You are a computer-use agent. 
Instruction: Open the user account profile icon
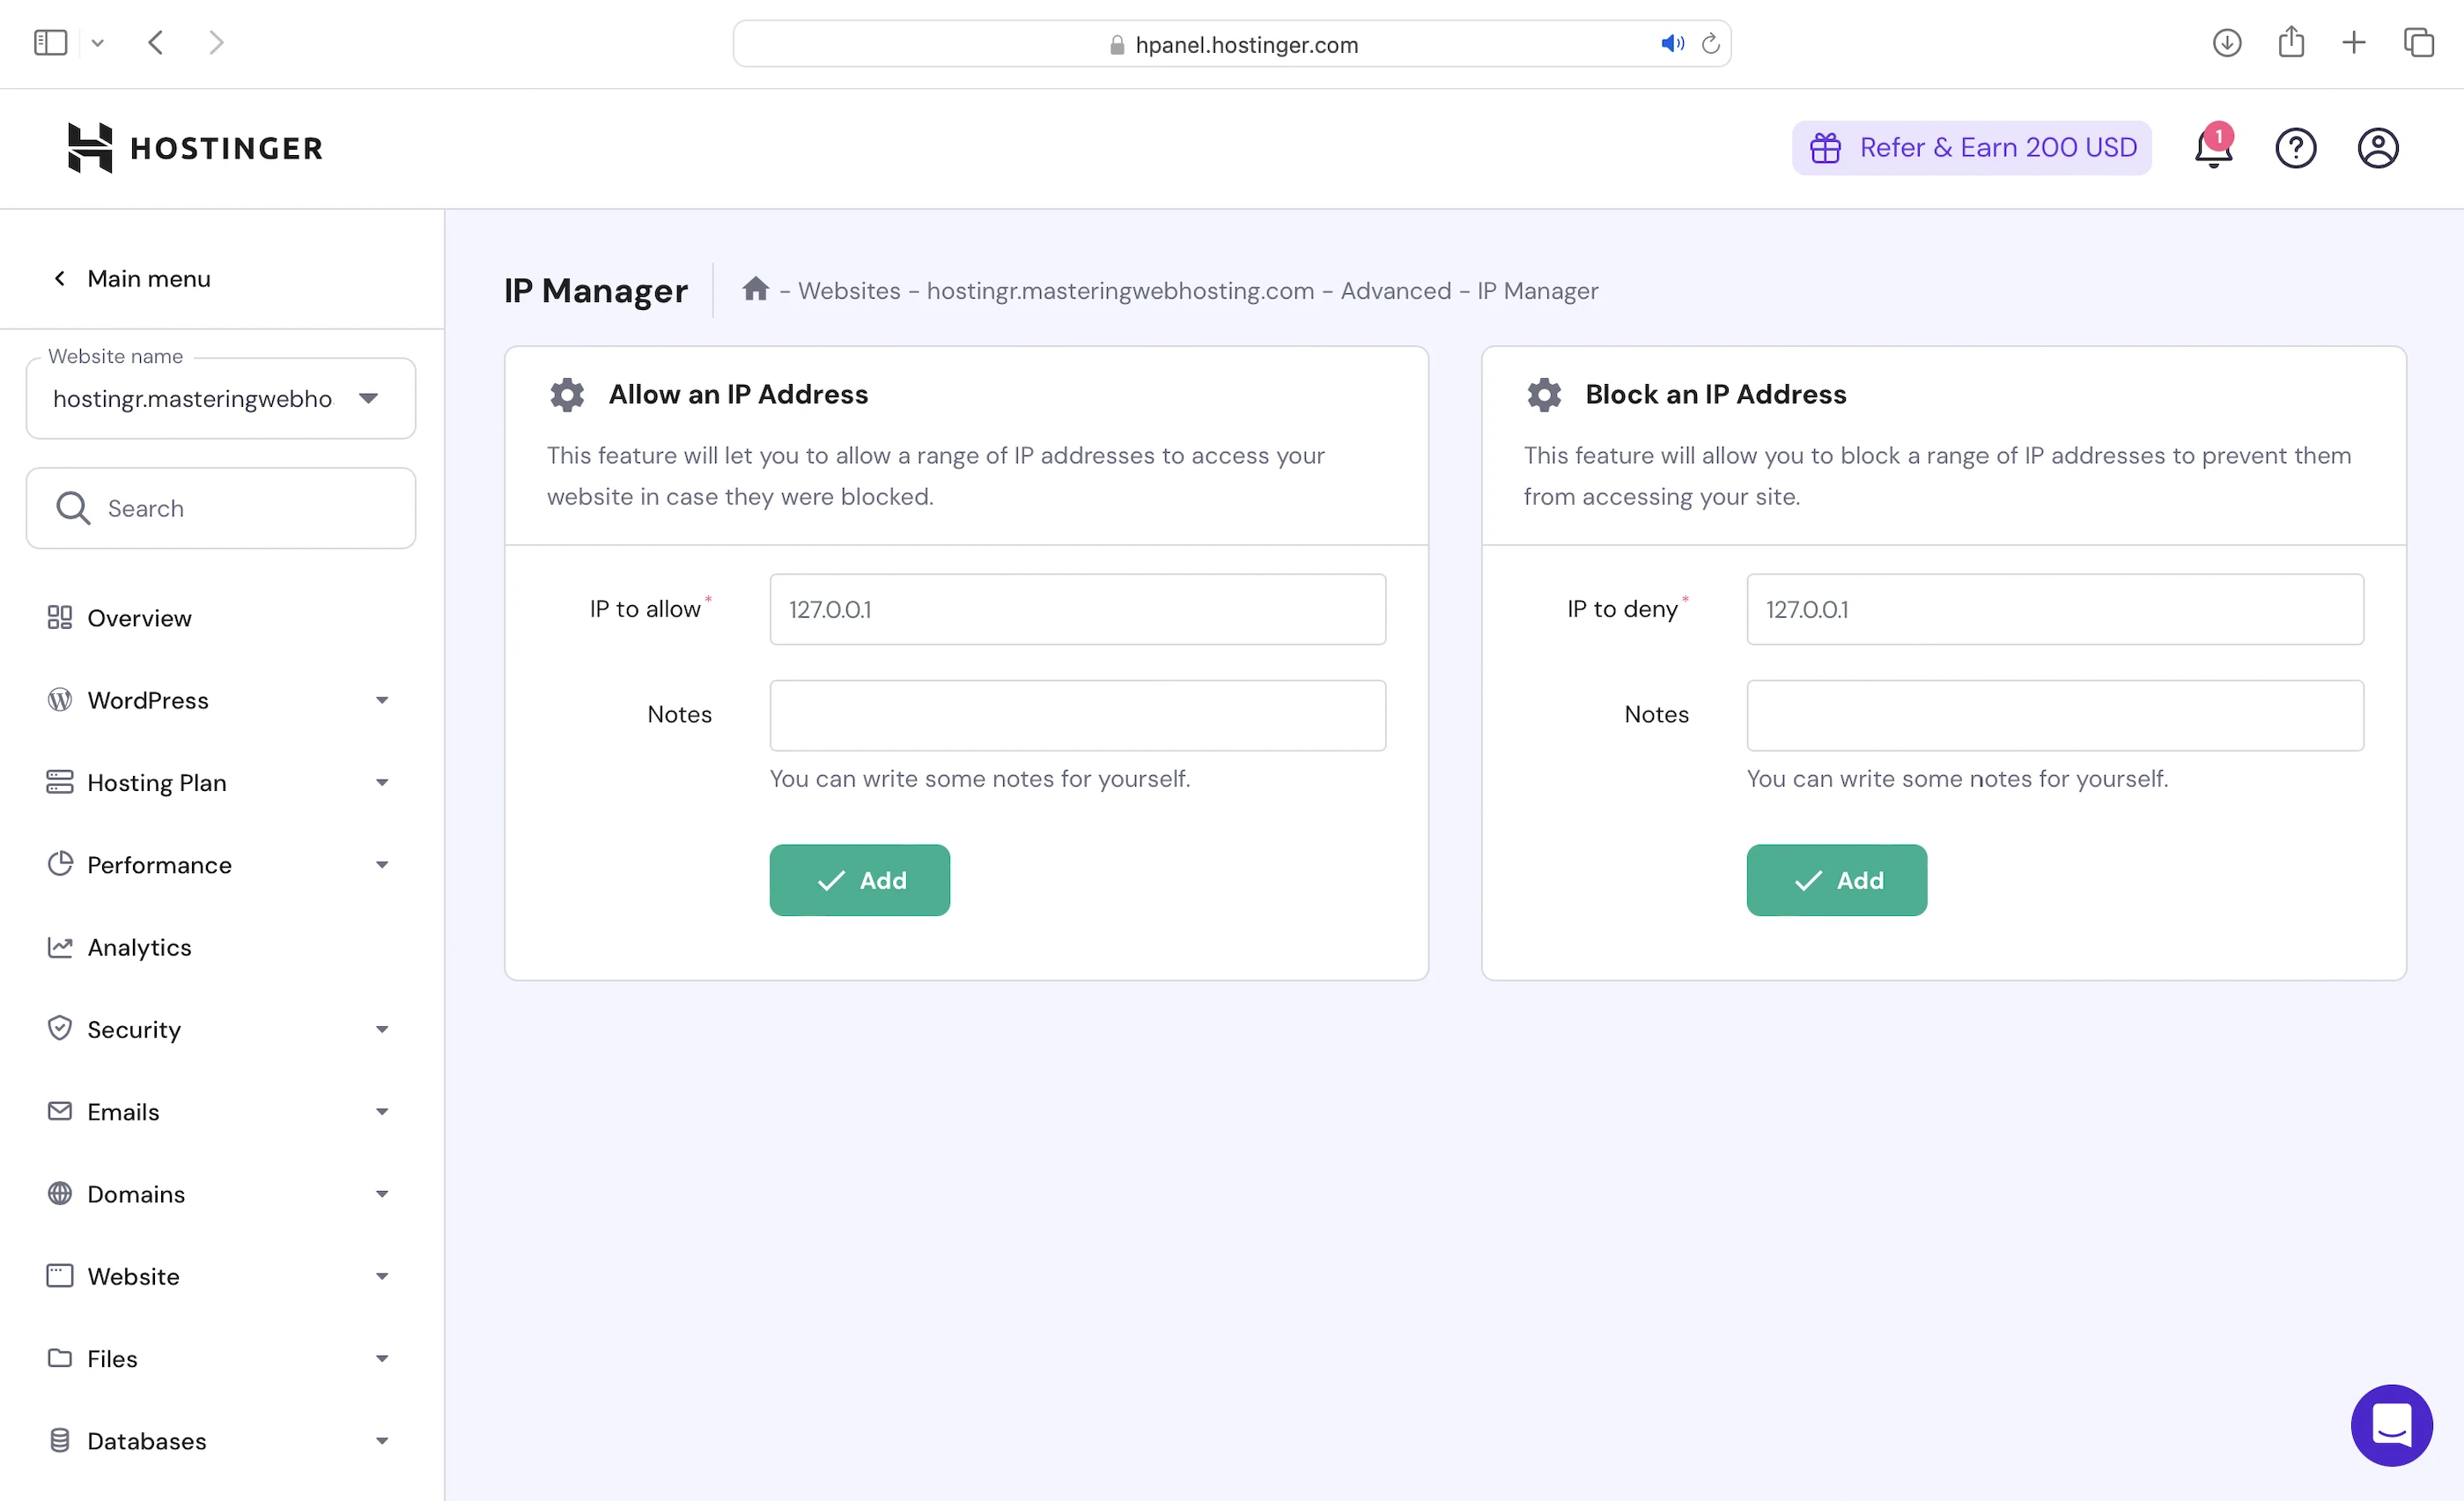pyautogui.click(x=2377, y=149)
